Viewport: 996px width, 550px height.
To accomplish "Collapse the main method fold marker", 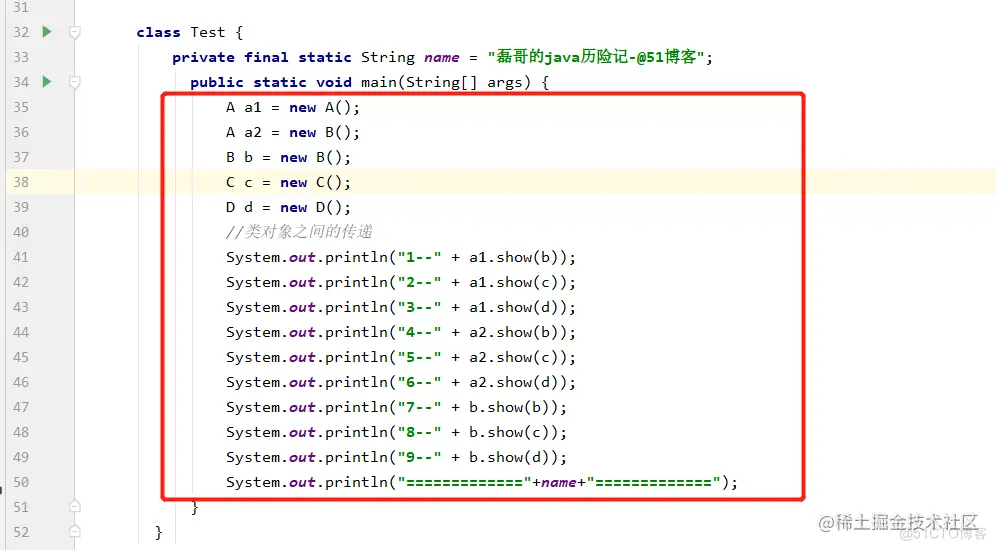I will point(74,82).
